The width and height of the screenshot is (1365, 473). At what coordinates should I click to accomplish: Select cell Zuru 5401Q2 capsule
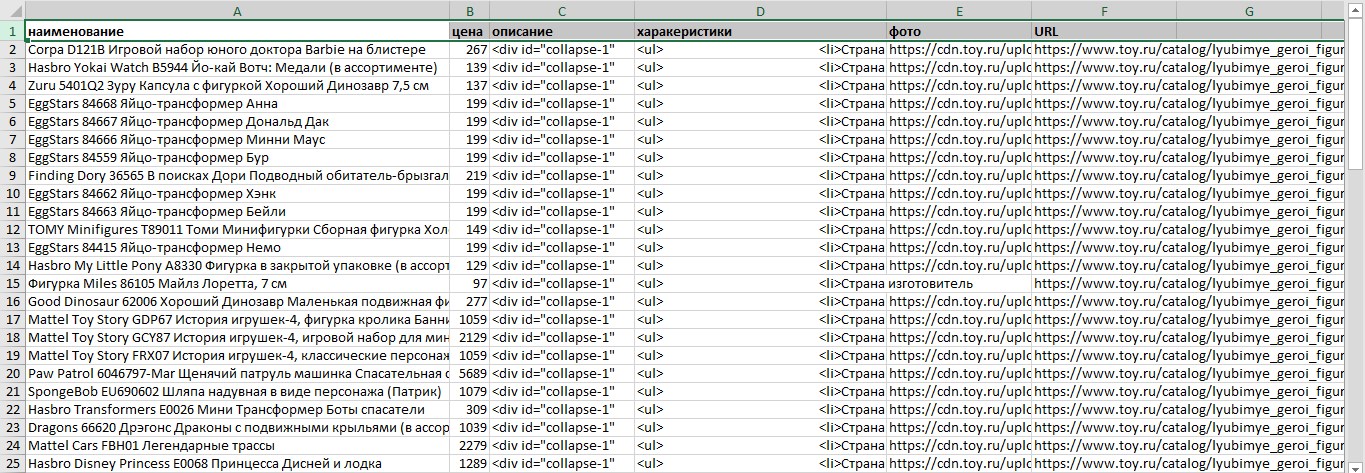237,85
